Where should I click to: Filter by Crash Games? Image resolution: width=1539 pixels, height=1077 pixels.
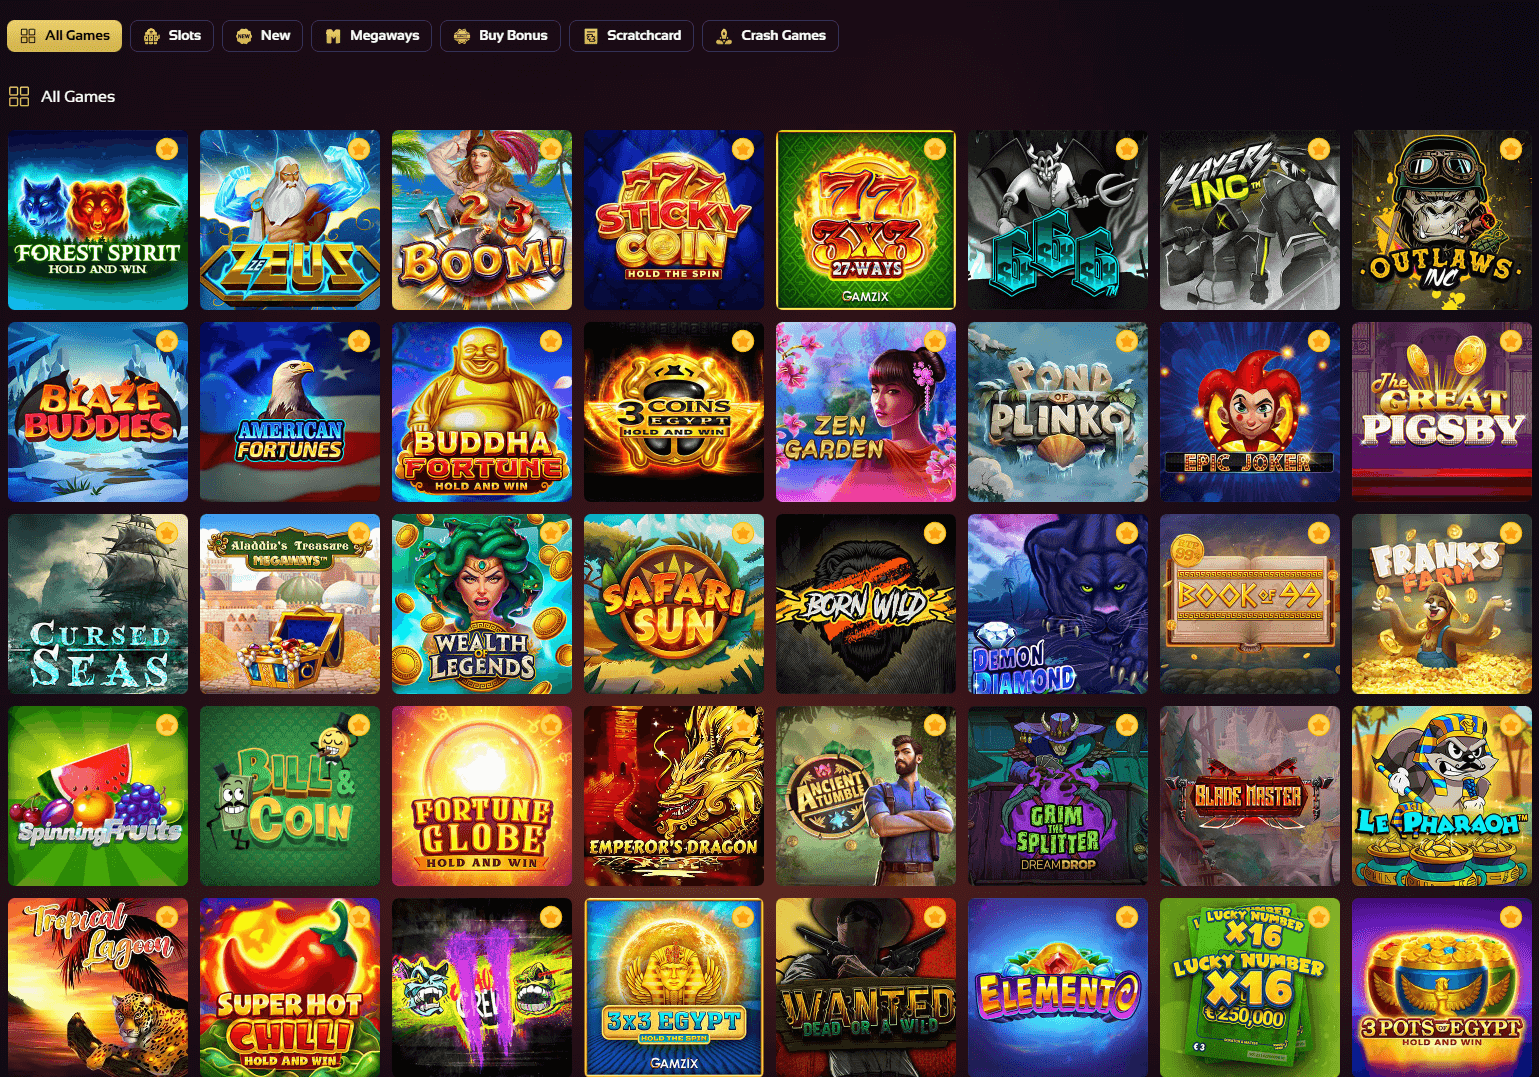coord(771,36)
